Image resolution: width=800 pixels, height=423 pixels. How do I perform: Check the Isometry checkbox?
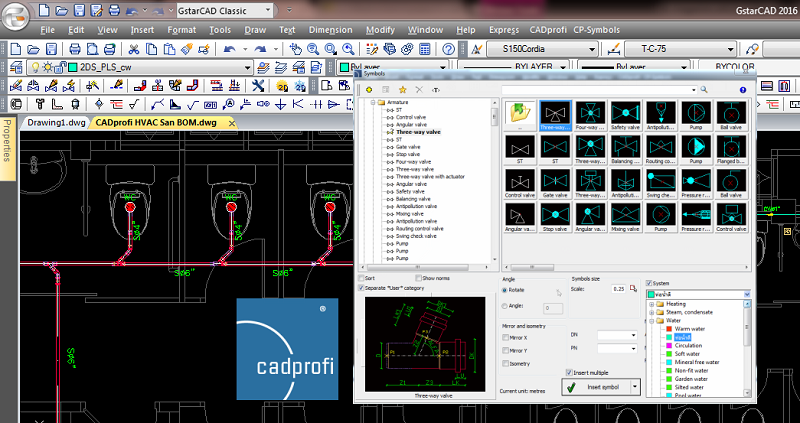[x=505, y=364]
